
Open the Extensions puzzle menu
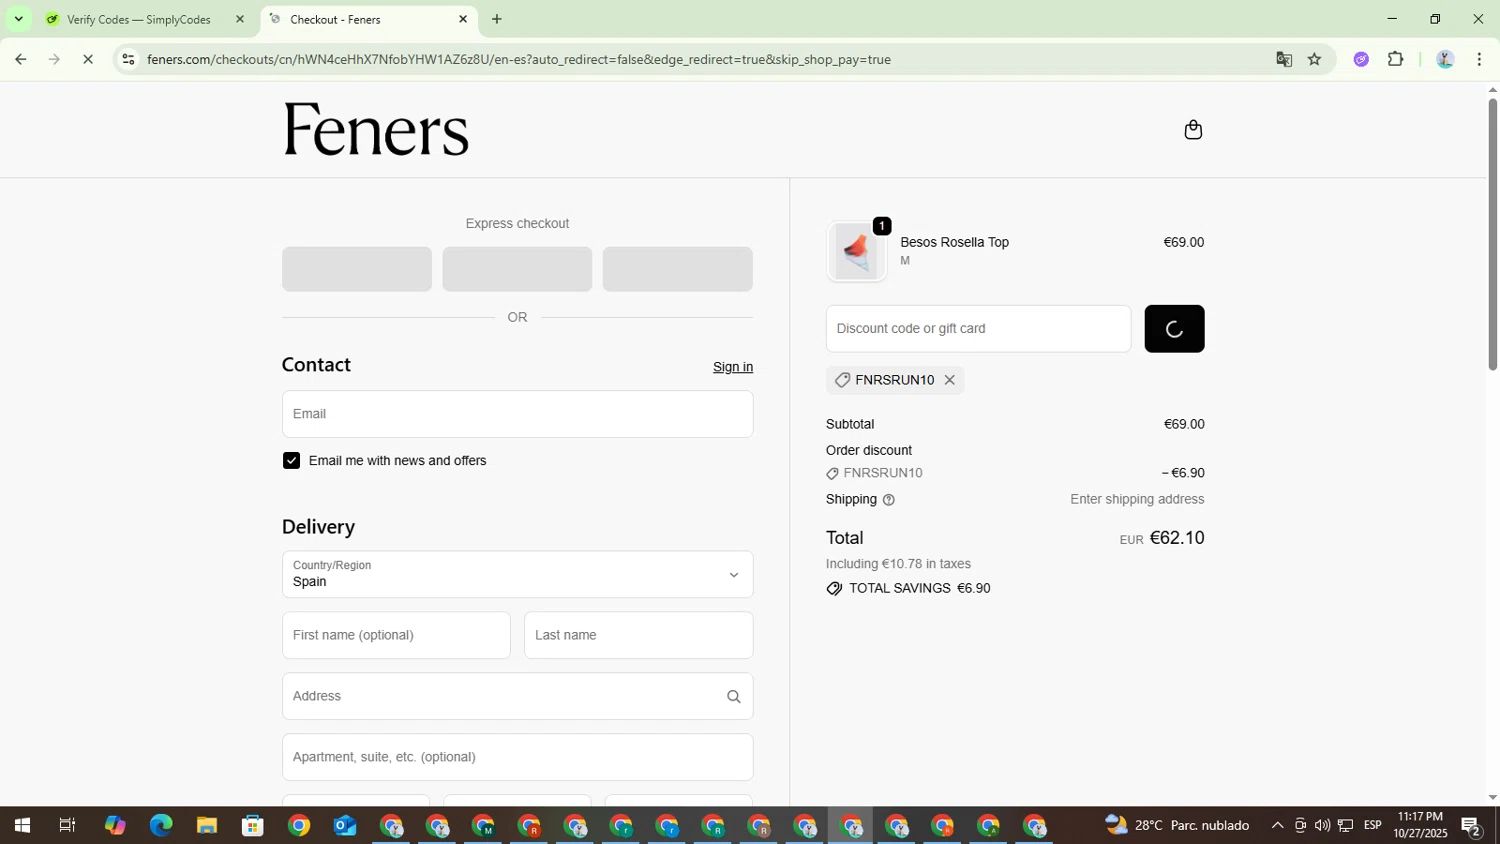tap(1396, 59)
